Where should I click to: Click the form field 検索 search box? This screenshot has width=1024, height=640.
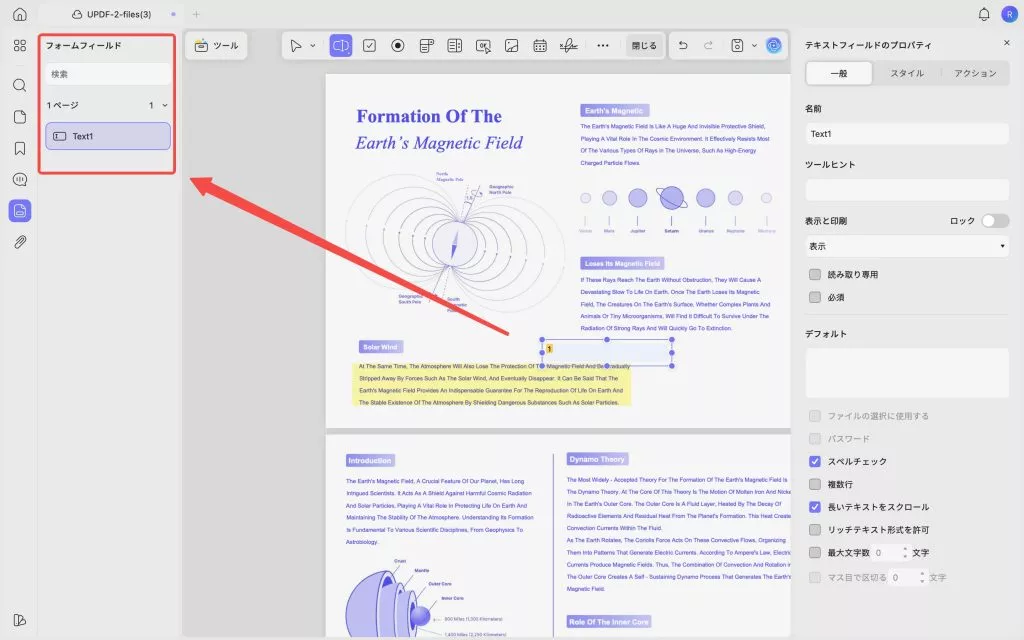(108, 74)
